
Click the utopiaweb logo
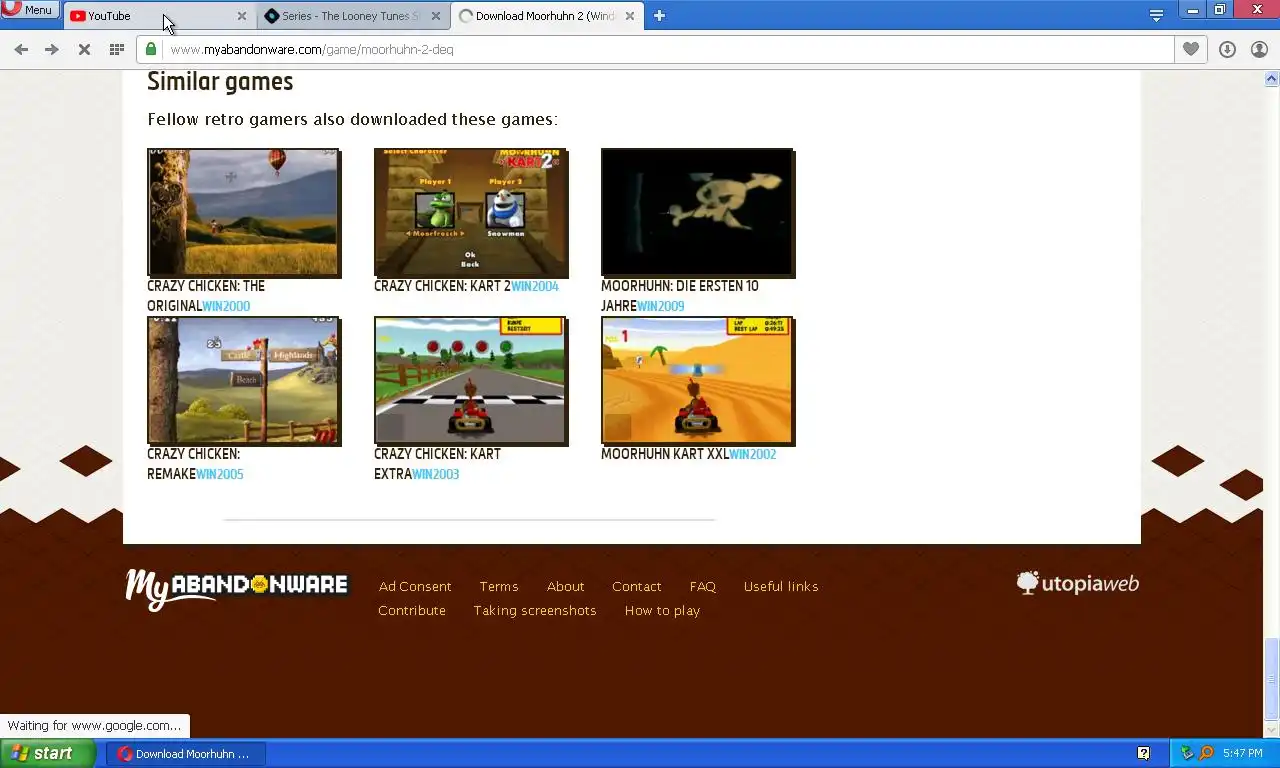coord(1078,584)
